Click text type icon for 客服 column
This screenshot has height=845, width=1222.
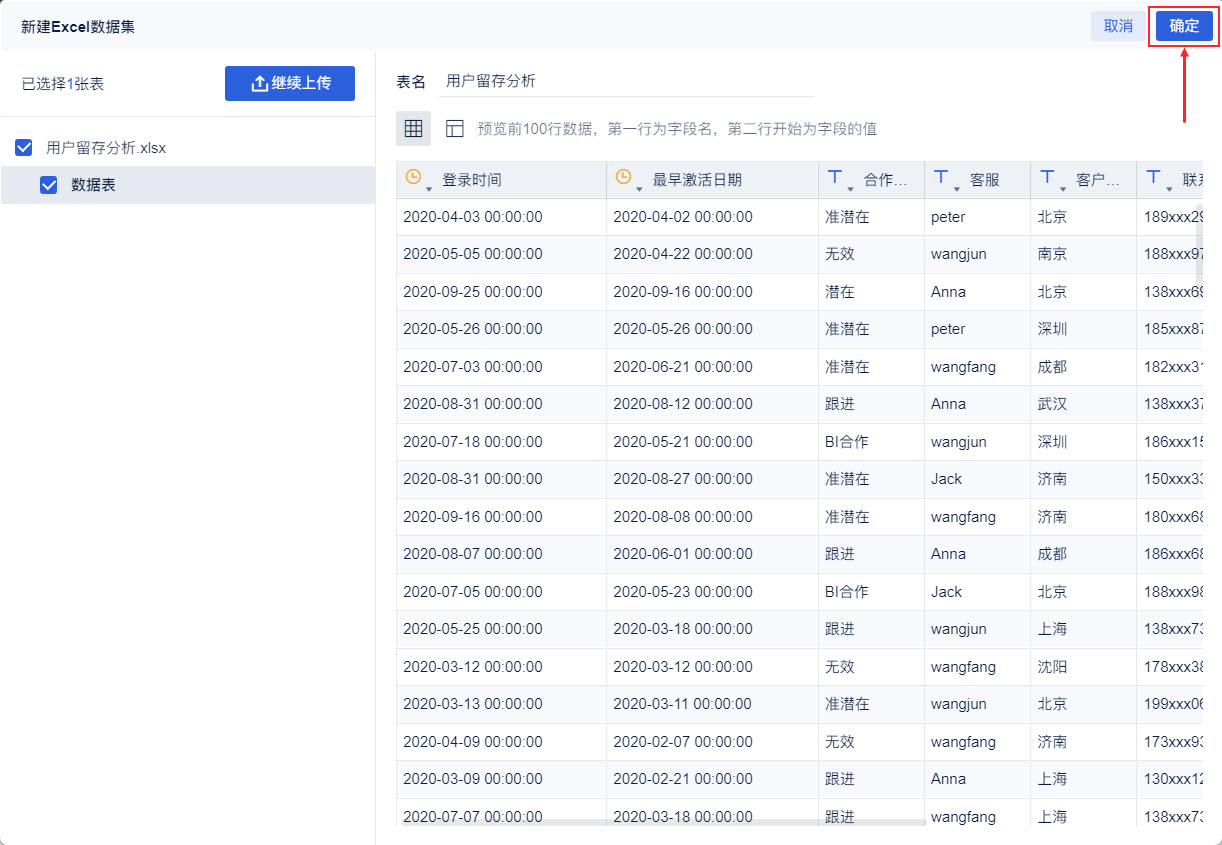pyautogui.click(x=940, y=177)
